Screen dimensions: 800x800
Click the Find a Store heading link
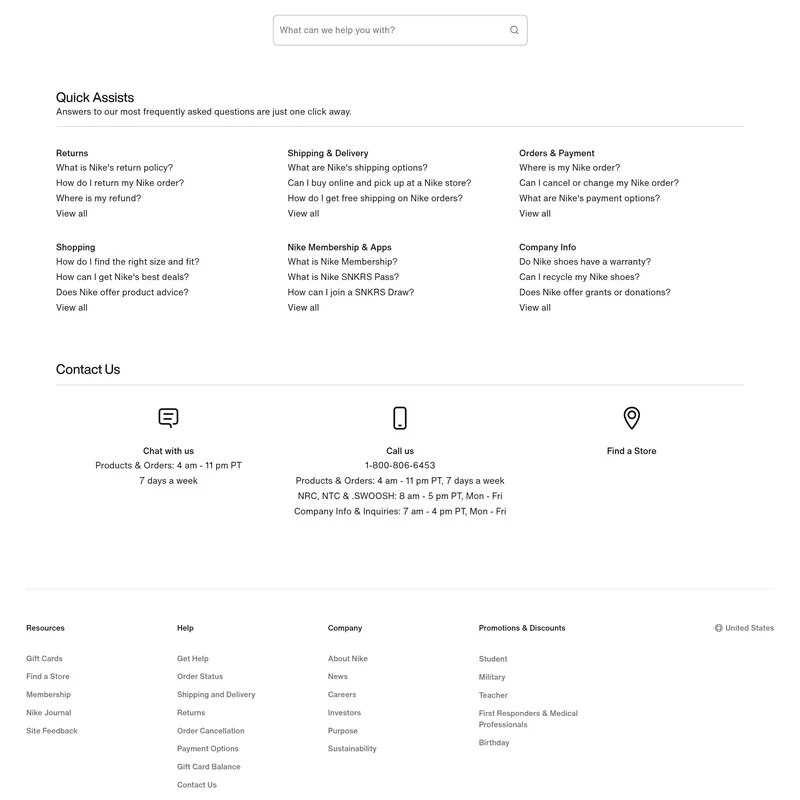pyautogui.click(x=631, y=451)
